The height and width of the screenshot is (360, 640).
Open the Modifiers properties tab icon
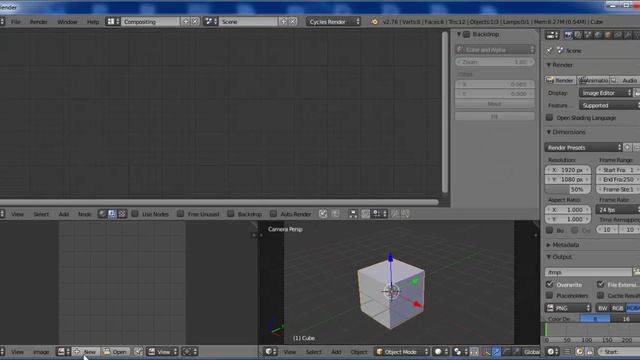(628, 36)
